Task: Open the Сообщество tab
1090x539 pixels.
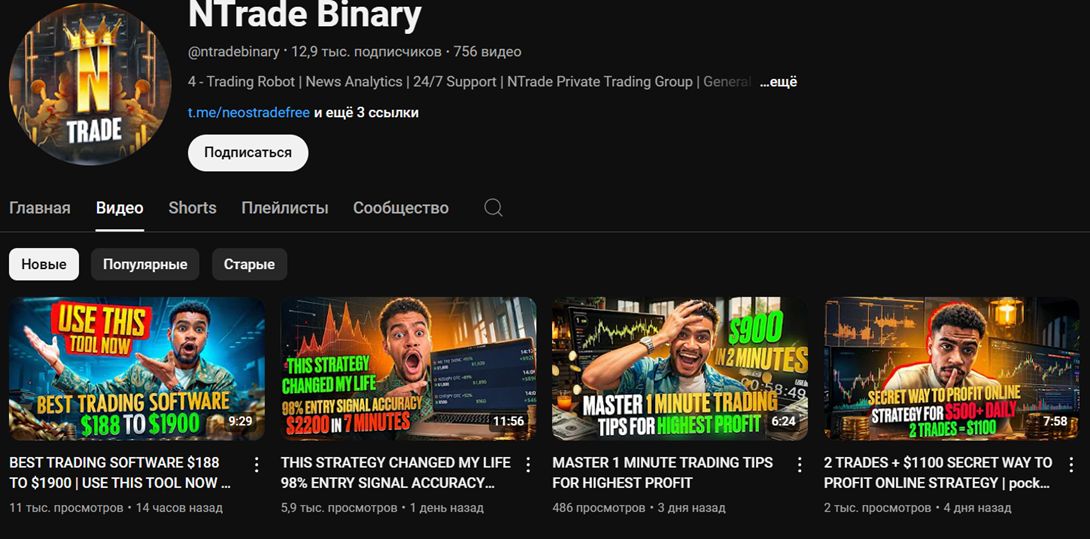Action: pyautogui.click(x=400, y=208)
